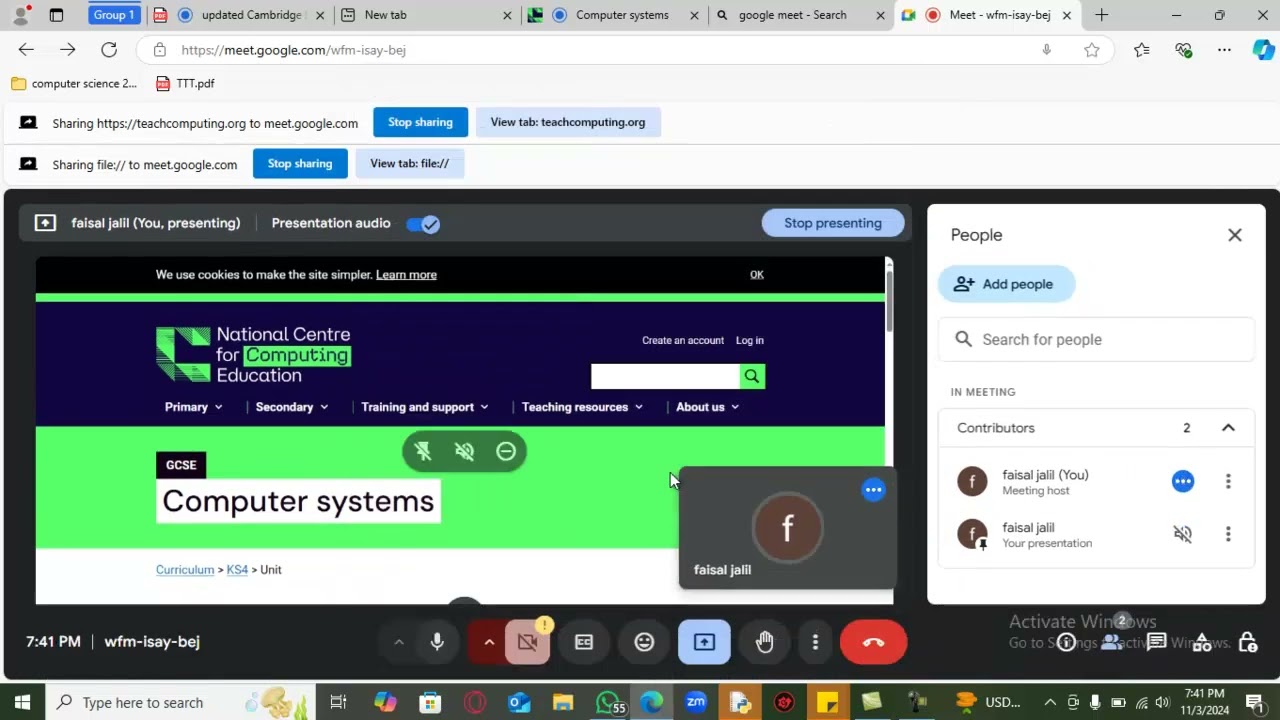Open Secondary dropdown menu on site

tap(292, 407)
